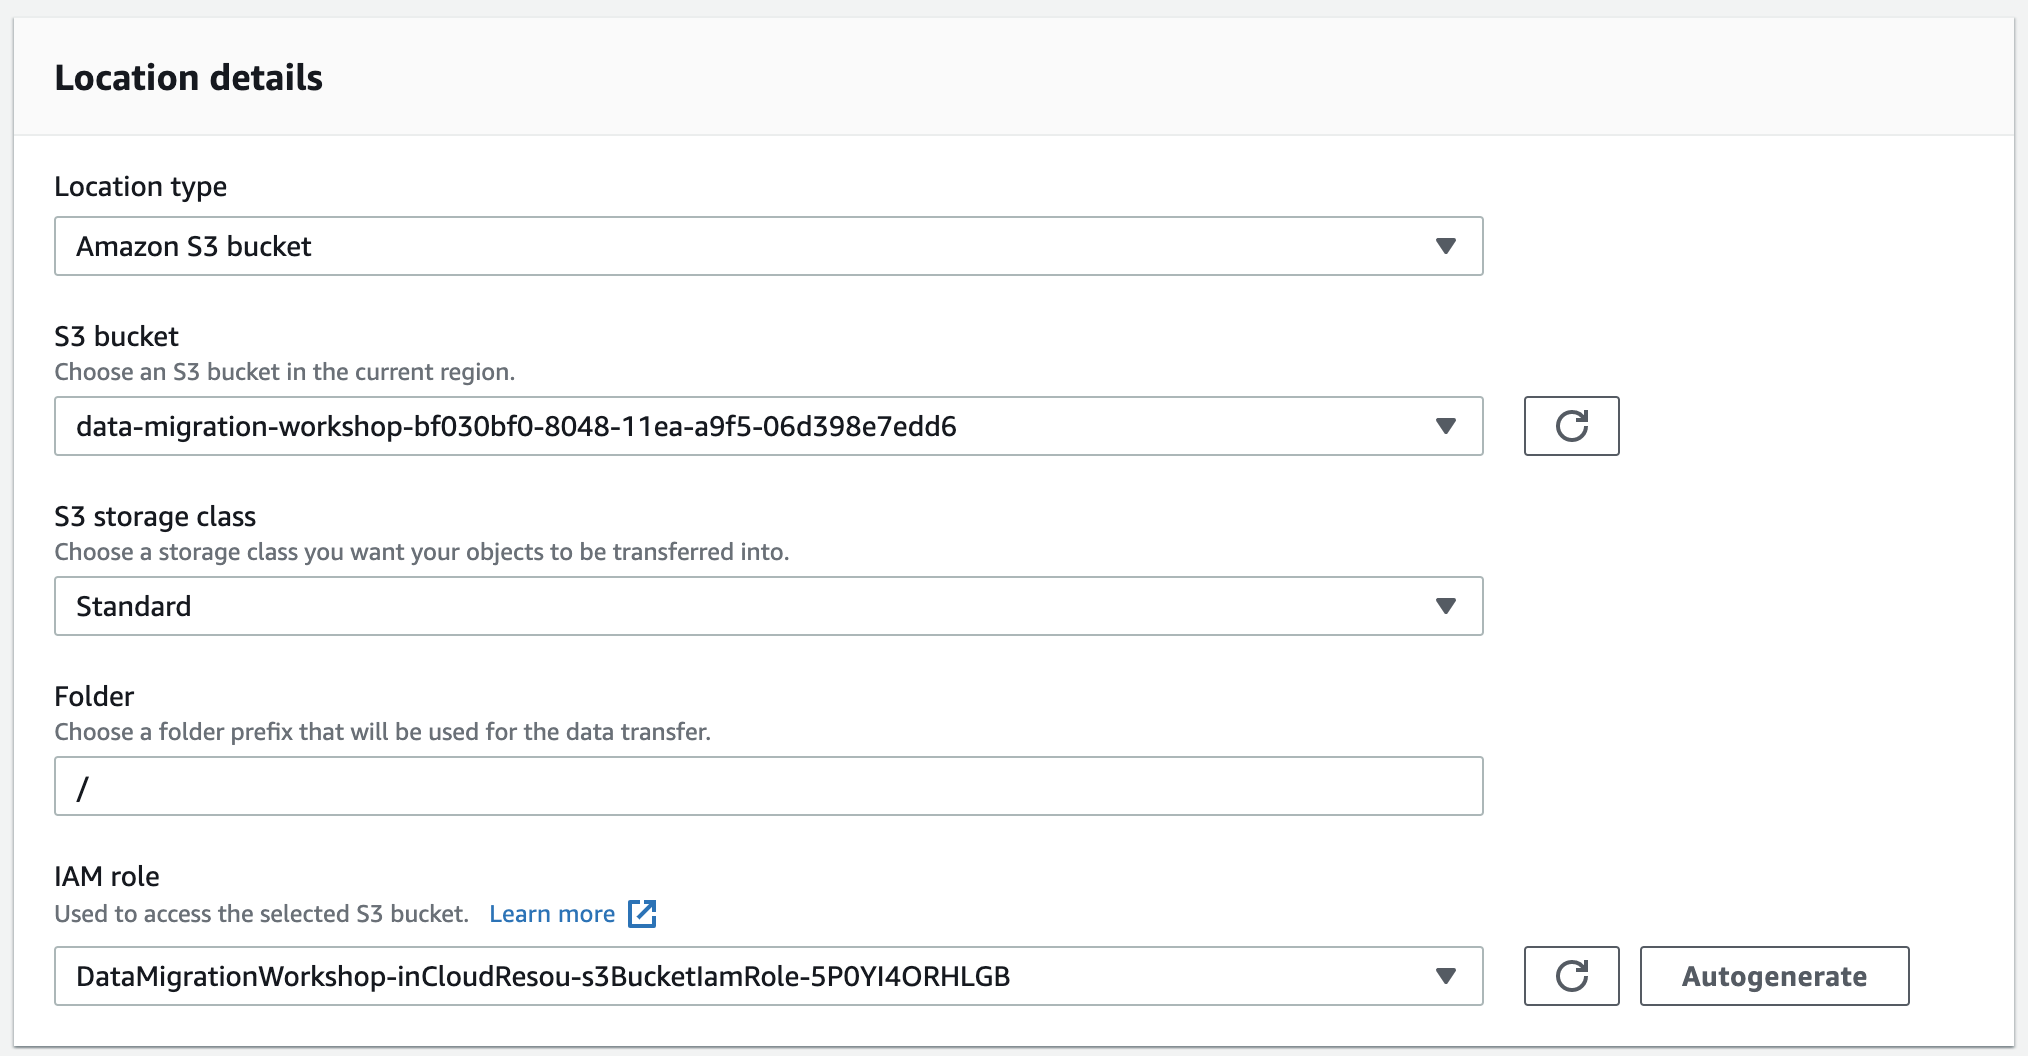This screenshot has height=1056, width=2028.
Task: Click the 'S3 storage class' field label
Action: [155, 517]
